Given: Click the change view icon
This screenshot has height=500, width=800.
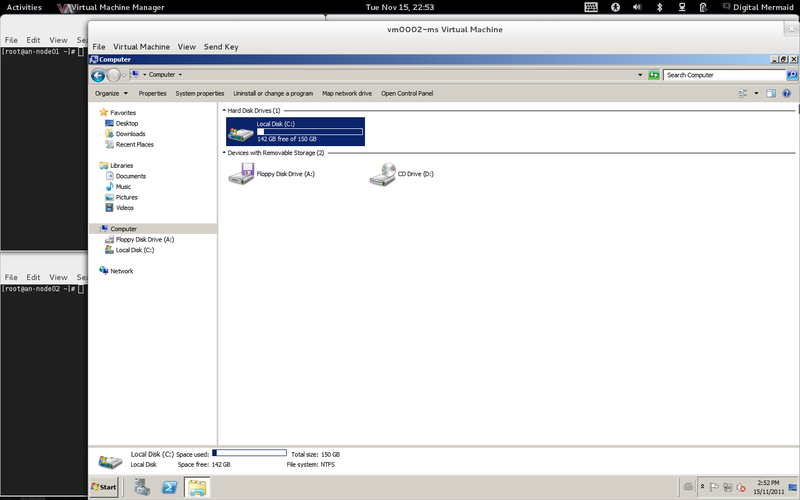Looking at the screenshot, I should 743,93.
